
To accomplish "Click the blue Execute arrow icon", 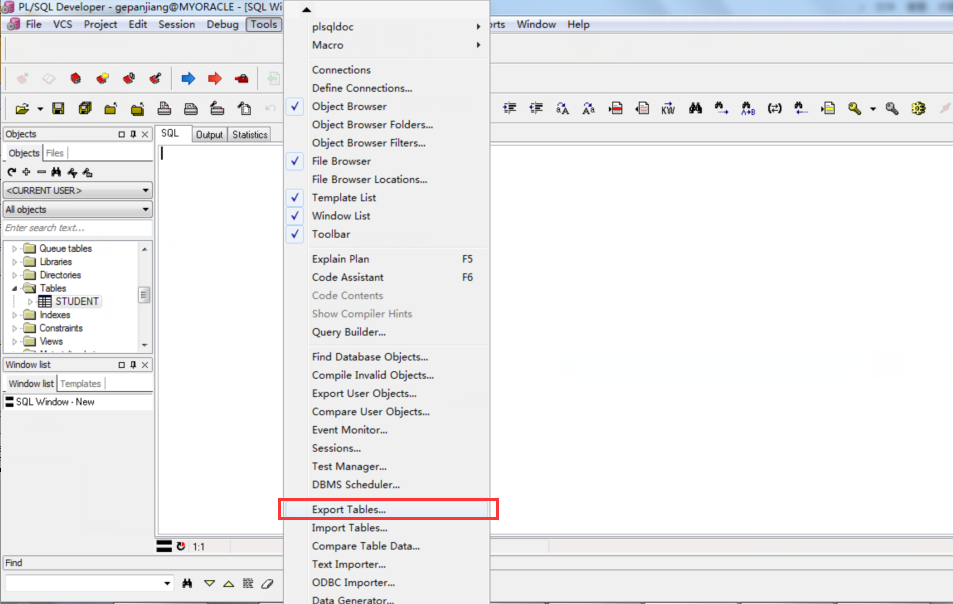I will coord(188,79).
